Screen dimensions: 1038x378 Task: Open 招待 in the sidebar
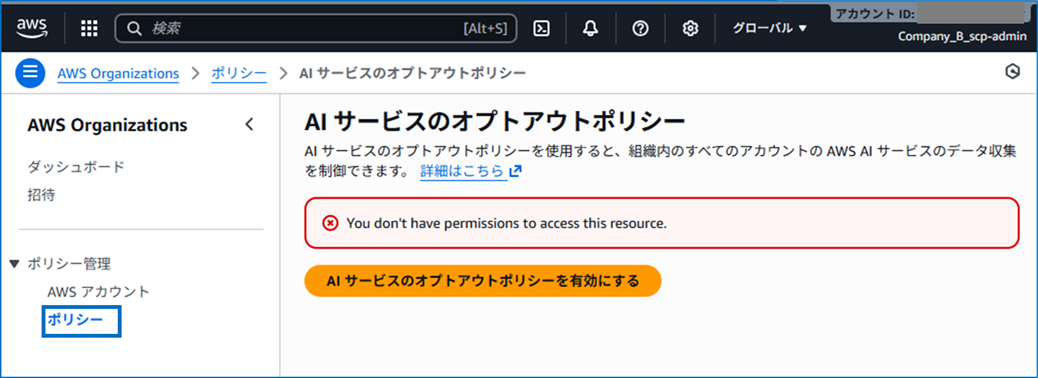41,195
